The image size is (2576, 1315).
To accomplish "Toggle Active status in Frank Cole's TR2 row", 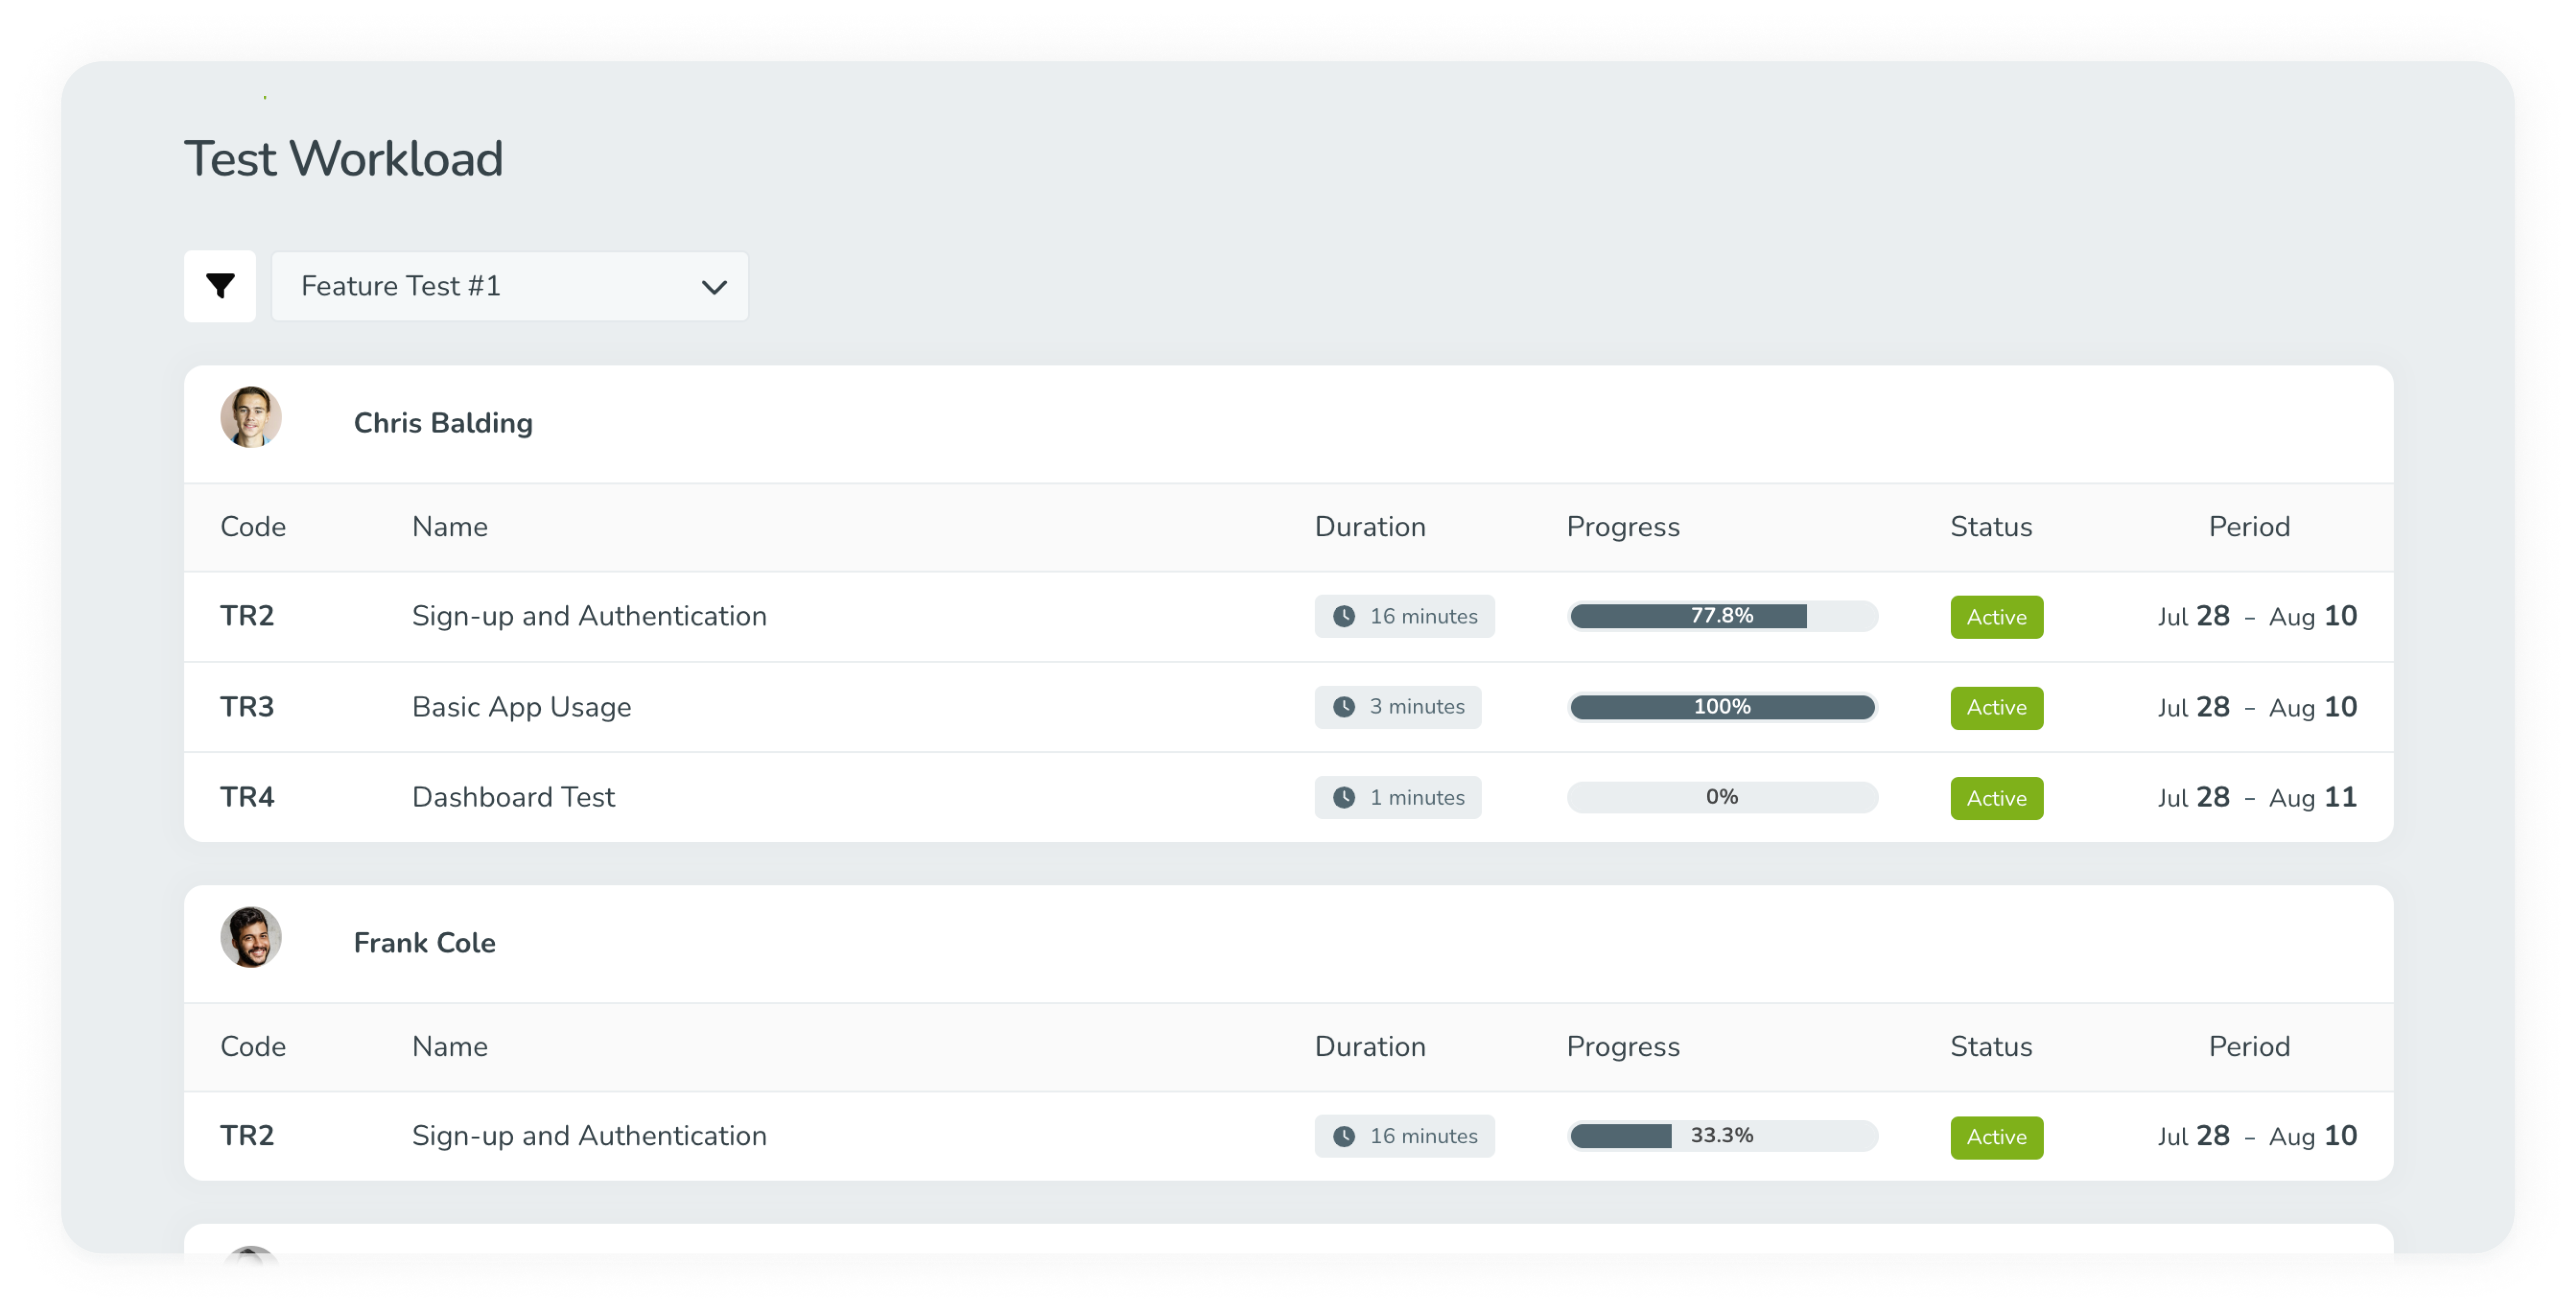I will coord(1996,1137).
